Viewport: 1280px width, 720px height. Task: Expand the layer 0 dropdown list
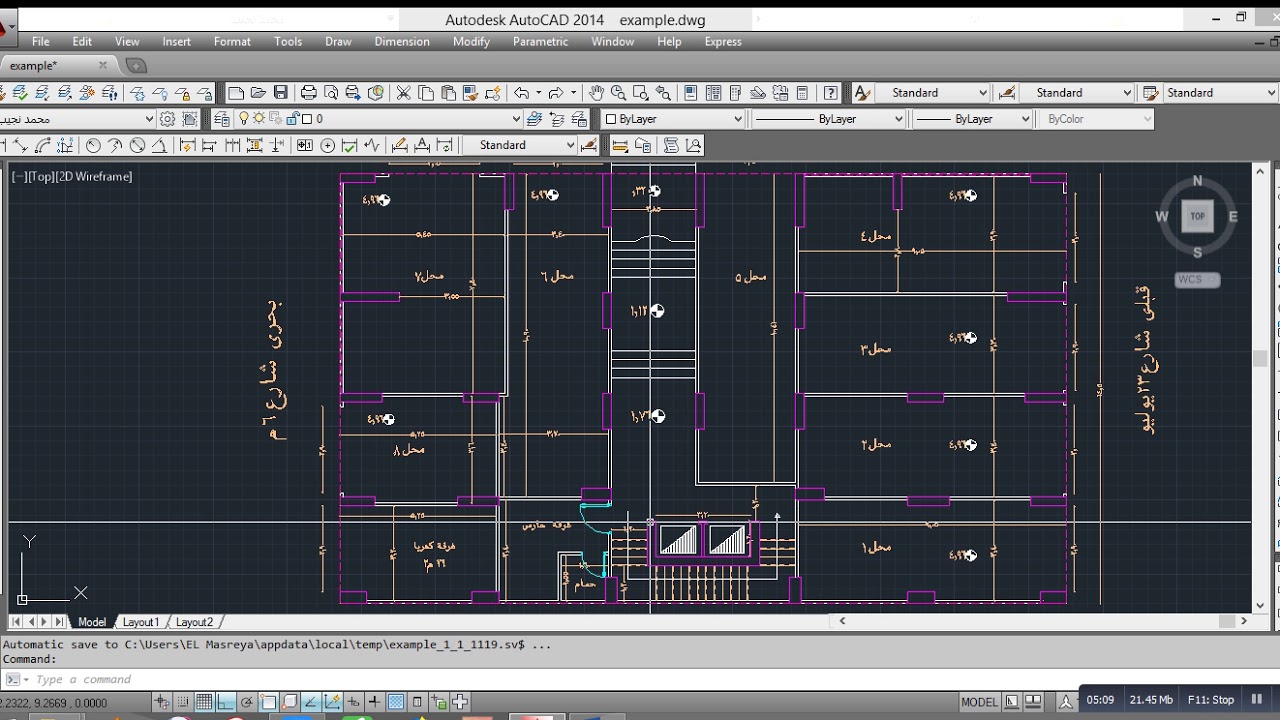pyautogui.click(x=516, y=119)
